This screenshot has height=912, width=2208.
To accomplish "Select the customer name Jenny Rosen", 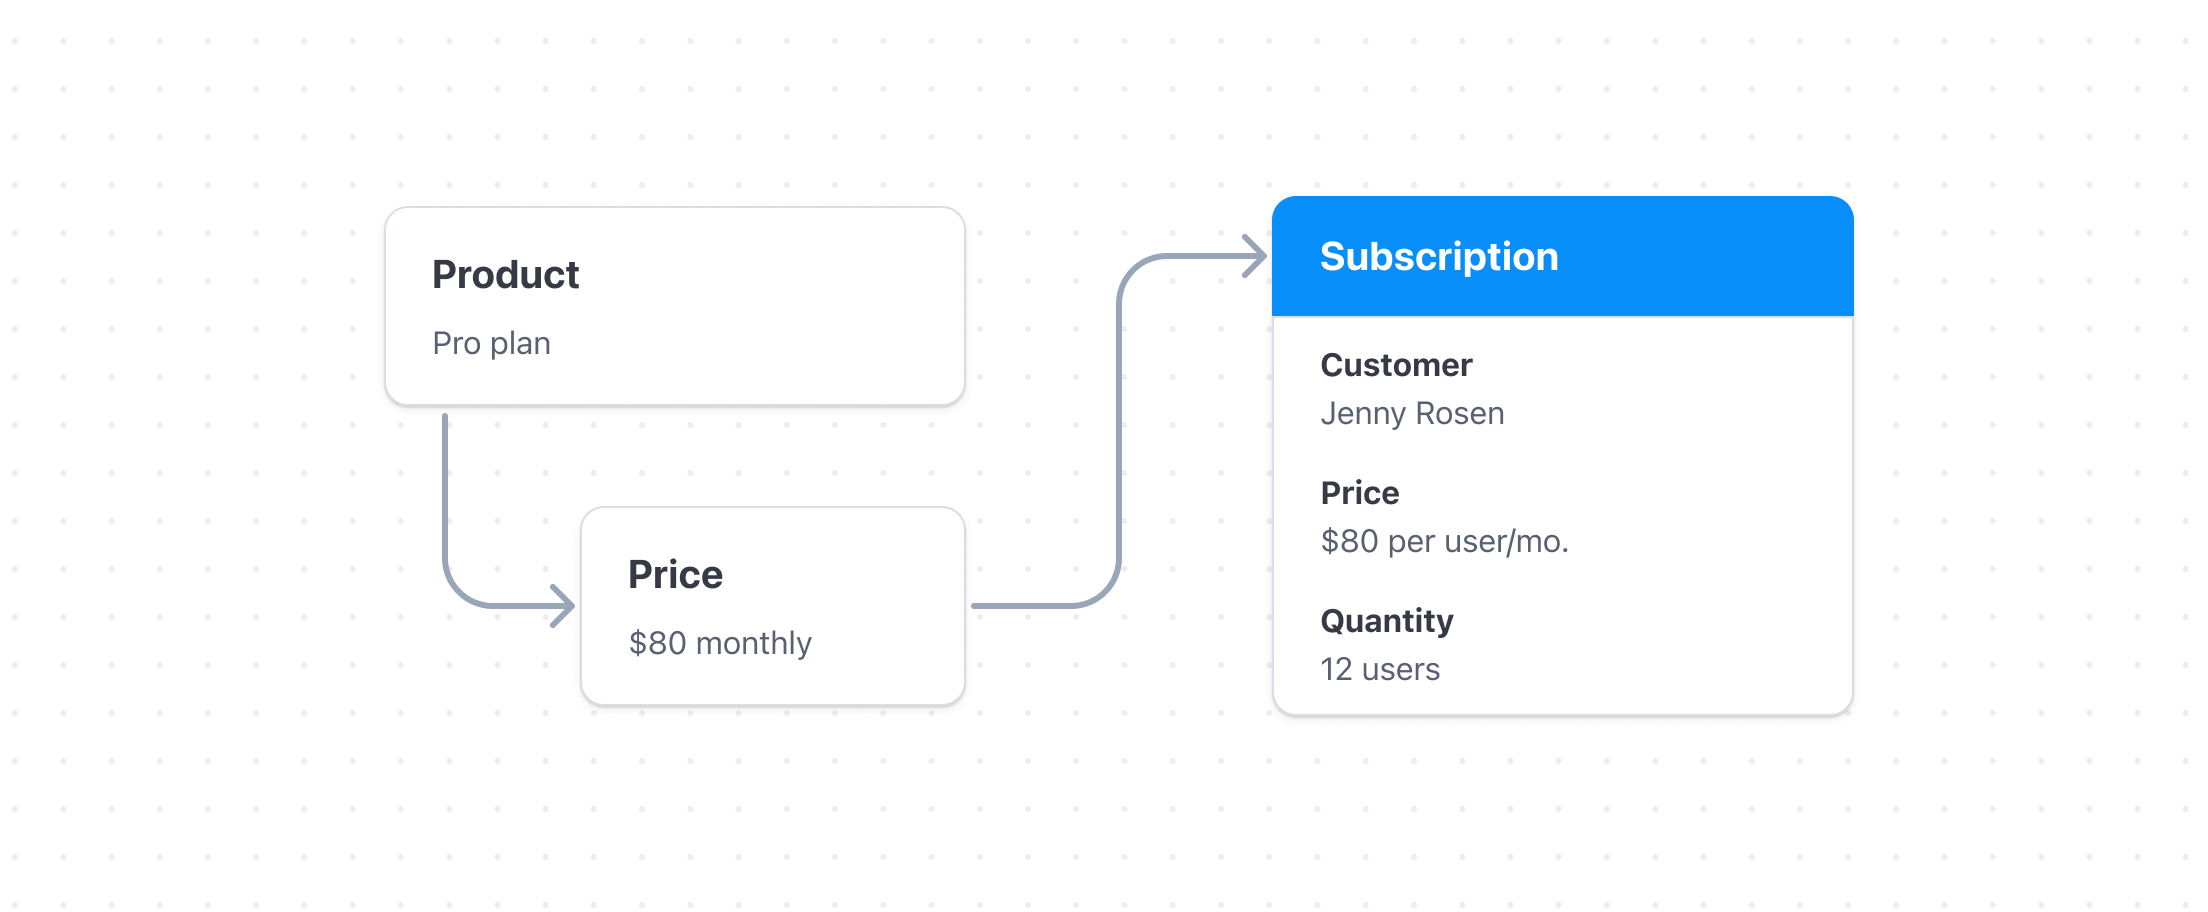I will tap(1412, 413).
